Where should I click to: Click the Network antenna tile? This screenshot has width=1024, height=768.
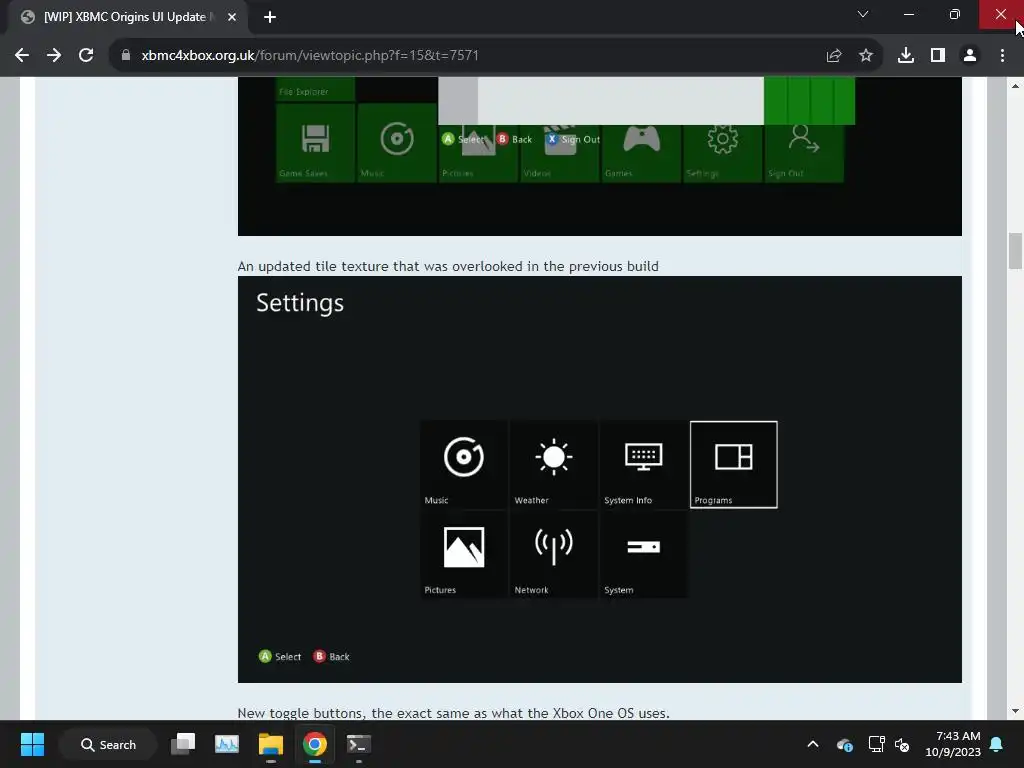[554, 554]
